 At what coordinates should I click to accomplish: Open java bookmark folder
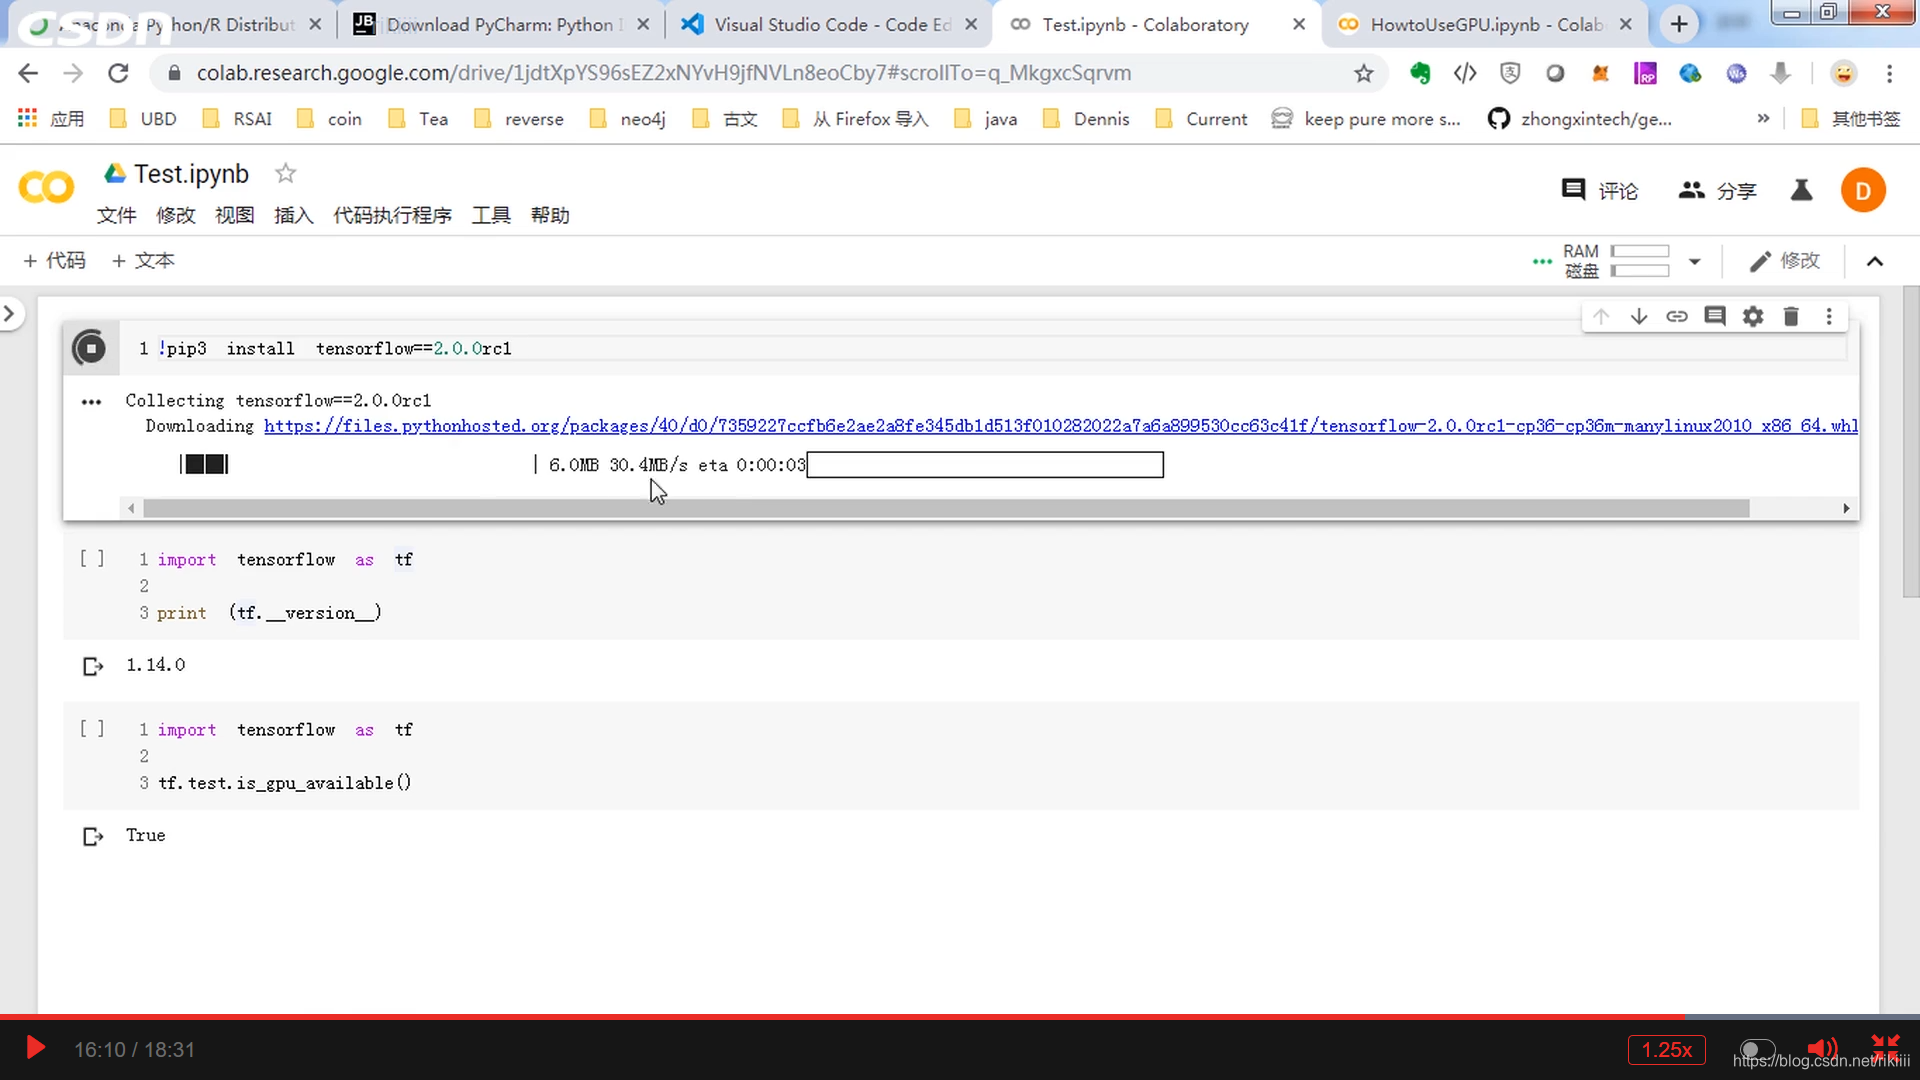pos(986,119)
